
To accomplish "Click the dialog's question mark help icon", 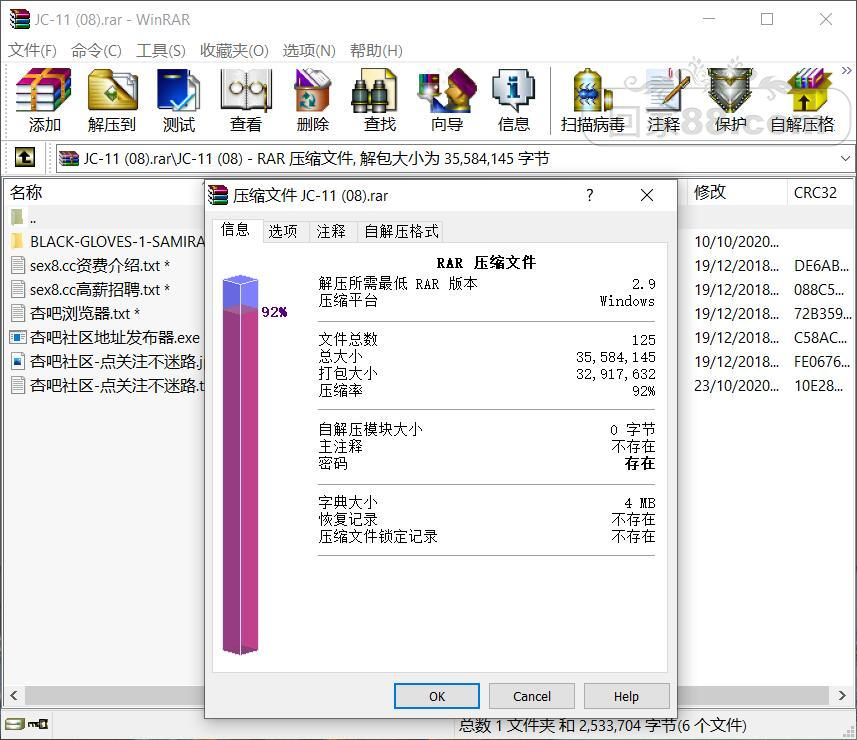I will pos(590,195).
